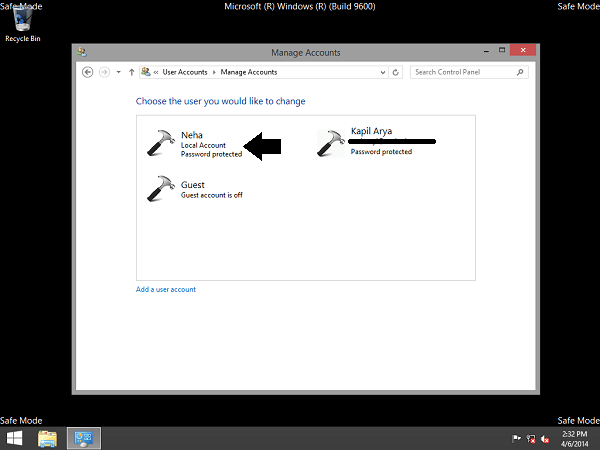Viewport: 600px width, 450px height.
Task: Refresh the Manage Accounts page
Action: click(396, 72)
